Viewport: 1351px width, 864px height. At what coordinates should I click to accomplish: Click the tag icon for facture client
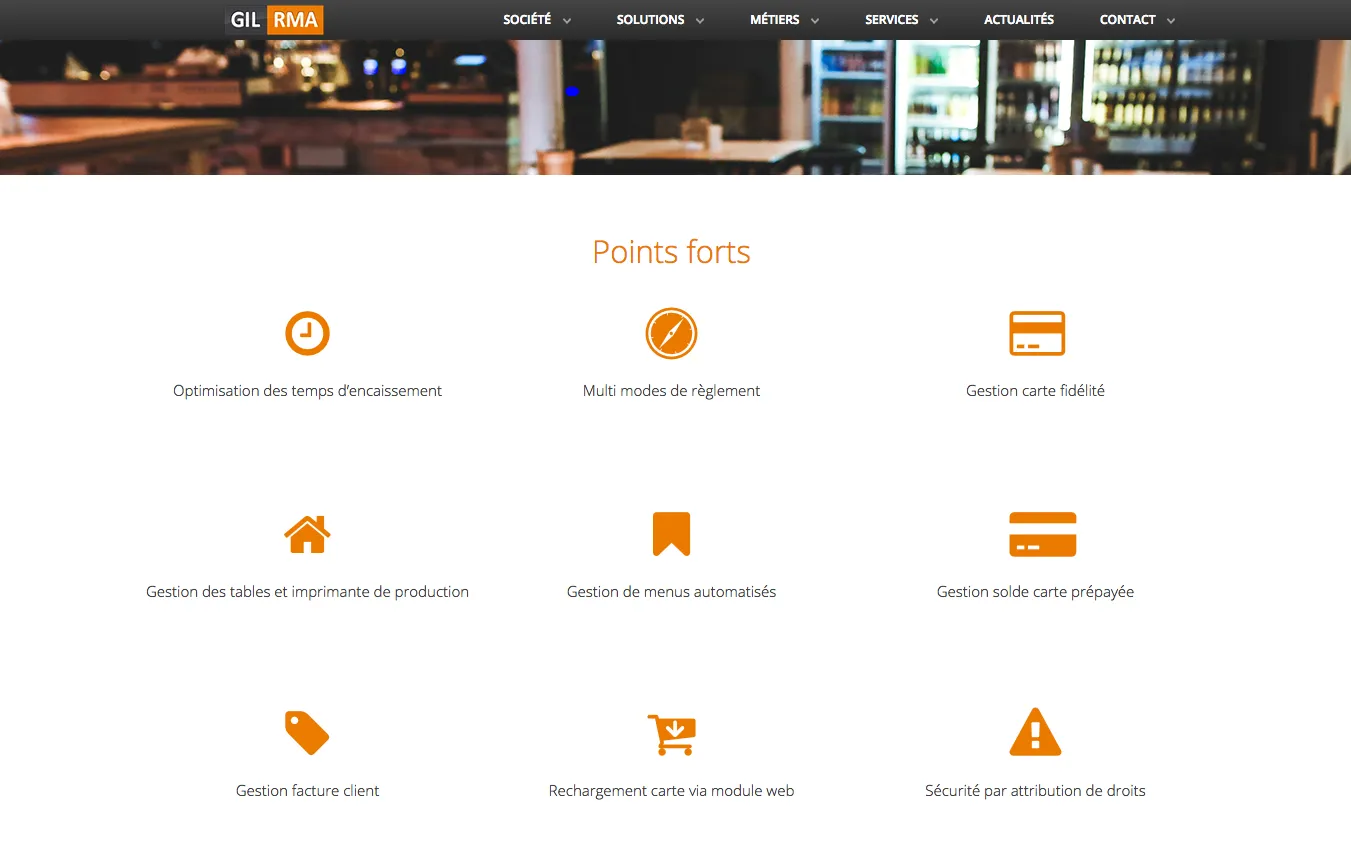click(306, 733)
